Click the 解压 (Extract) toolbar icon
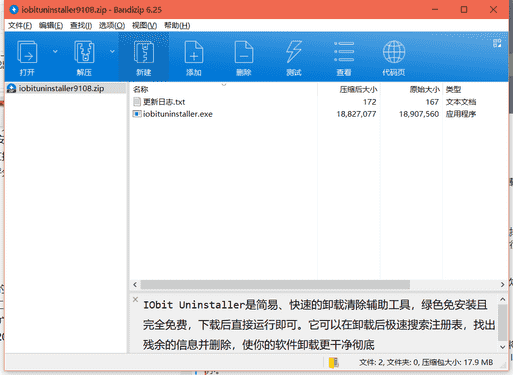This screenshot has width=513, height=375. tap(84, 52)
